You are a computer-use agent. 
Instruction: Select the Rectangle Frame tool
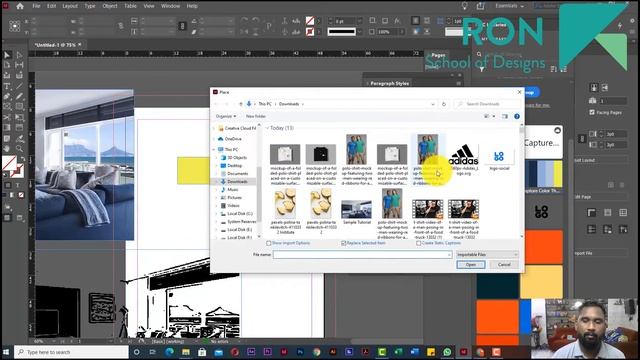click(7, 107)
